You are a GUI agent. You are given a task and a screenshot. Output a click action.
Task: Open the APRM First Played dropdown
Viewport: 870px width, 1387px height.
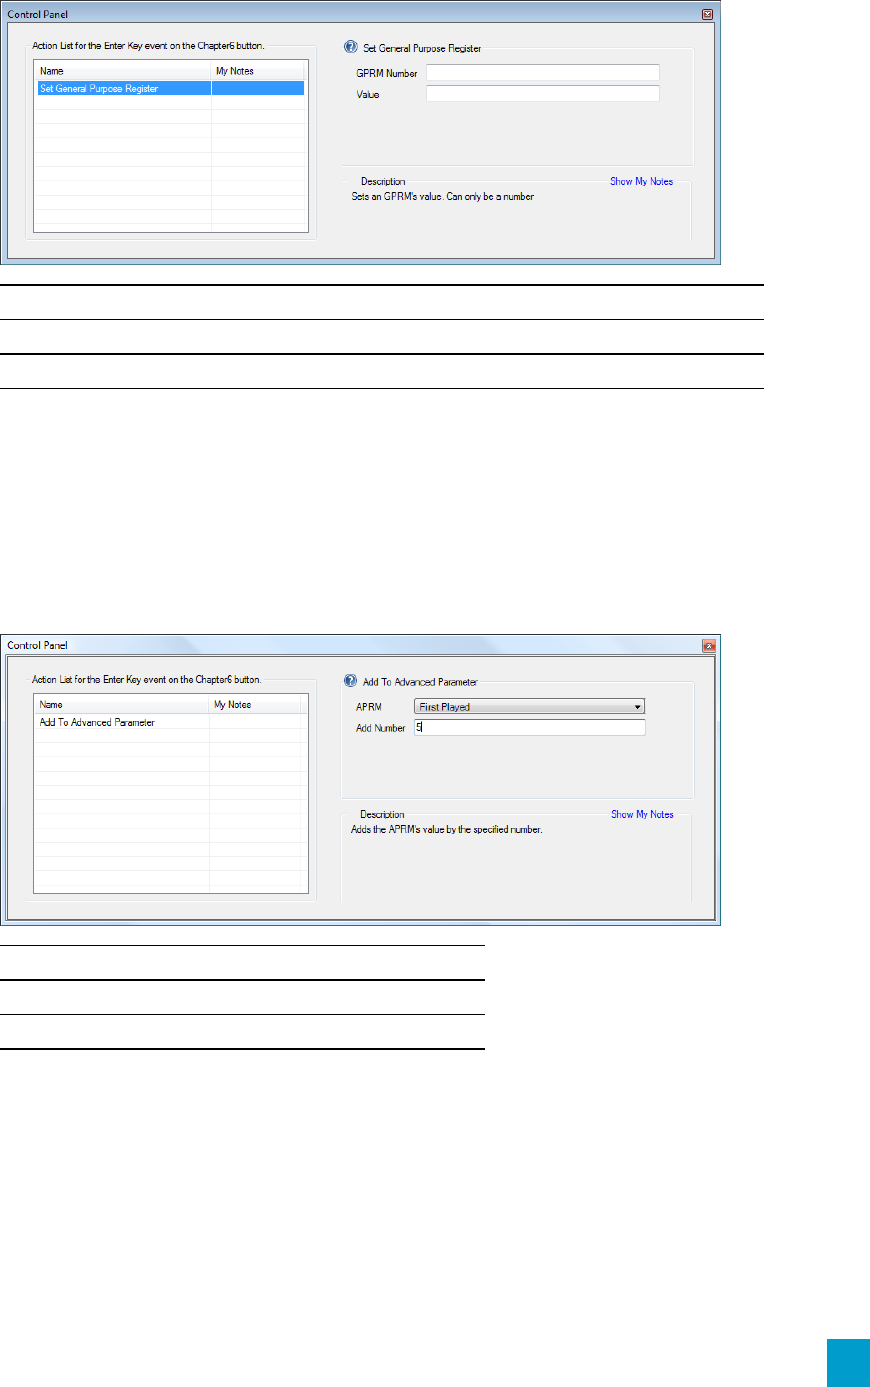coord(529,706)
